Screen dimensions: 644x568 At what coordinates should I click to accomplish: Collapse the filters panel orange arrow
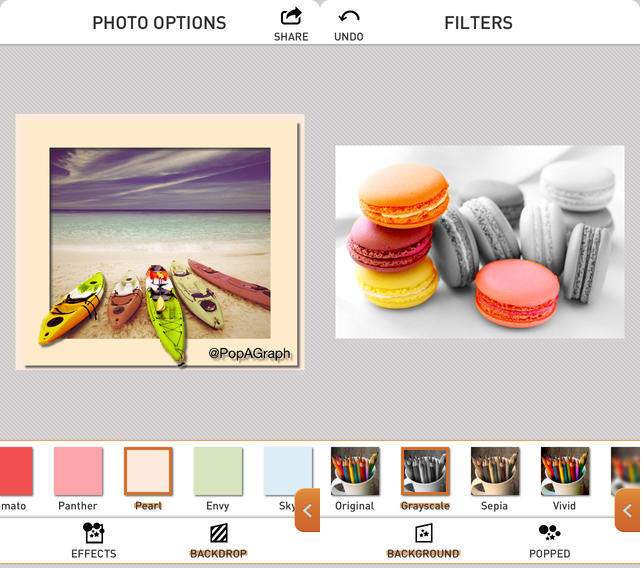[627, 510]
